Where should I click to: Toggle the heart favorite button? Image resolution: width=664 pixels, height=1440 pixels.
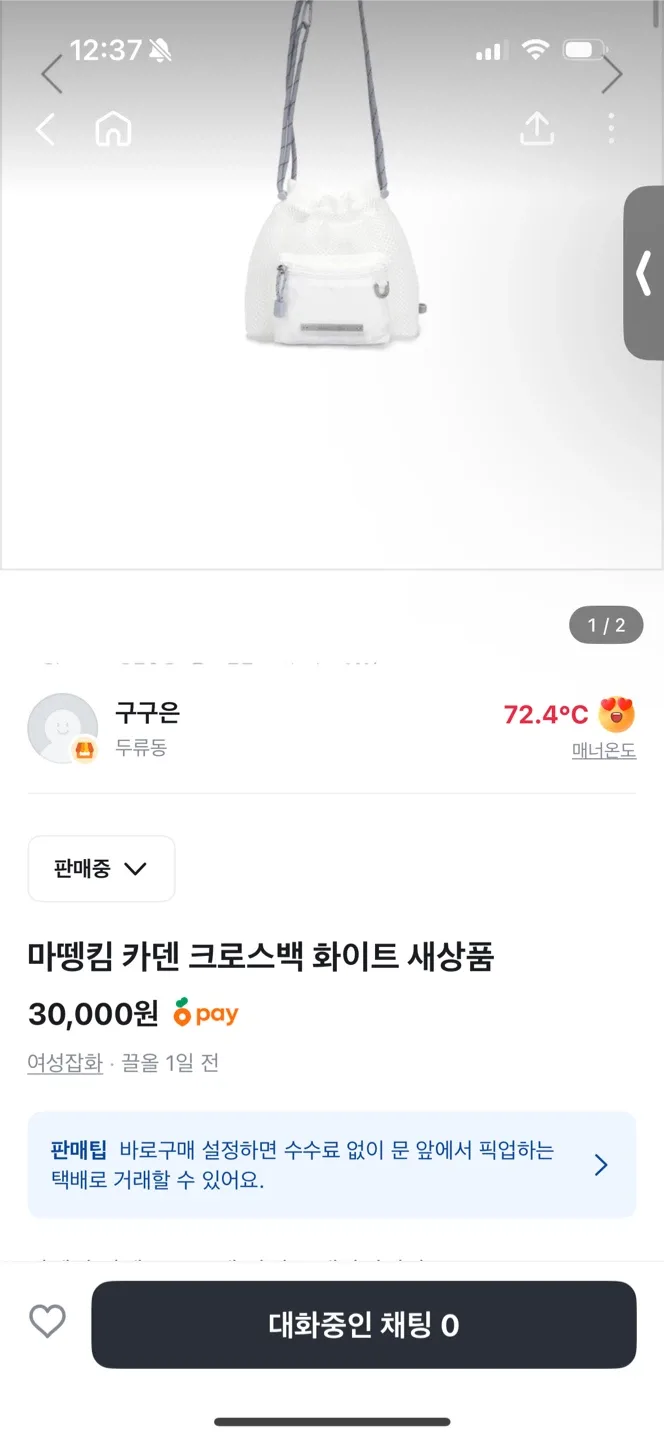(47, 1322)
